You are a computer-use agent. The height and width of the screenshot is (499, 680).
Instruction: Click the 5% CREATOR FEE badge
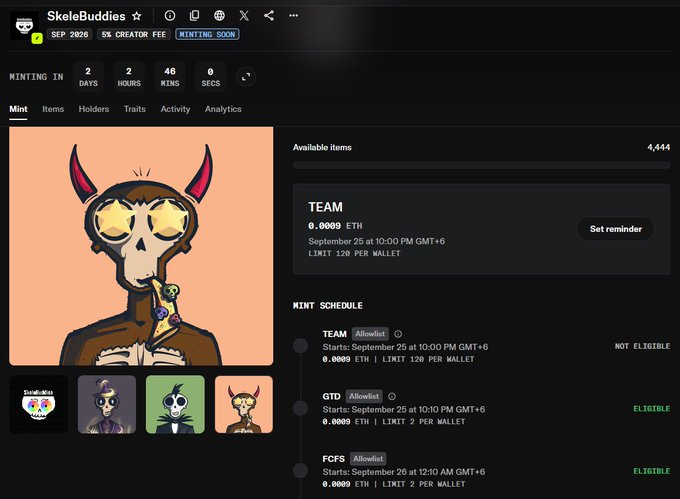(134, 34)
